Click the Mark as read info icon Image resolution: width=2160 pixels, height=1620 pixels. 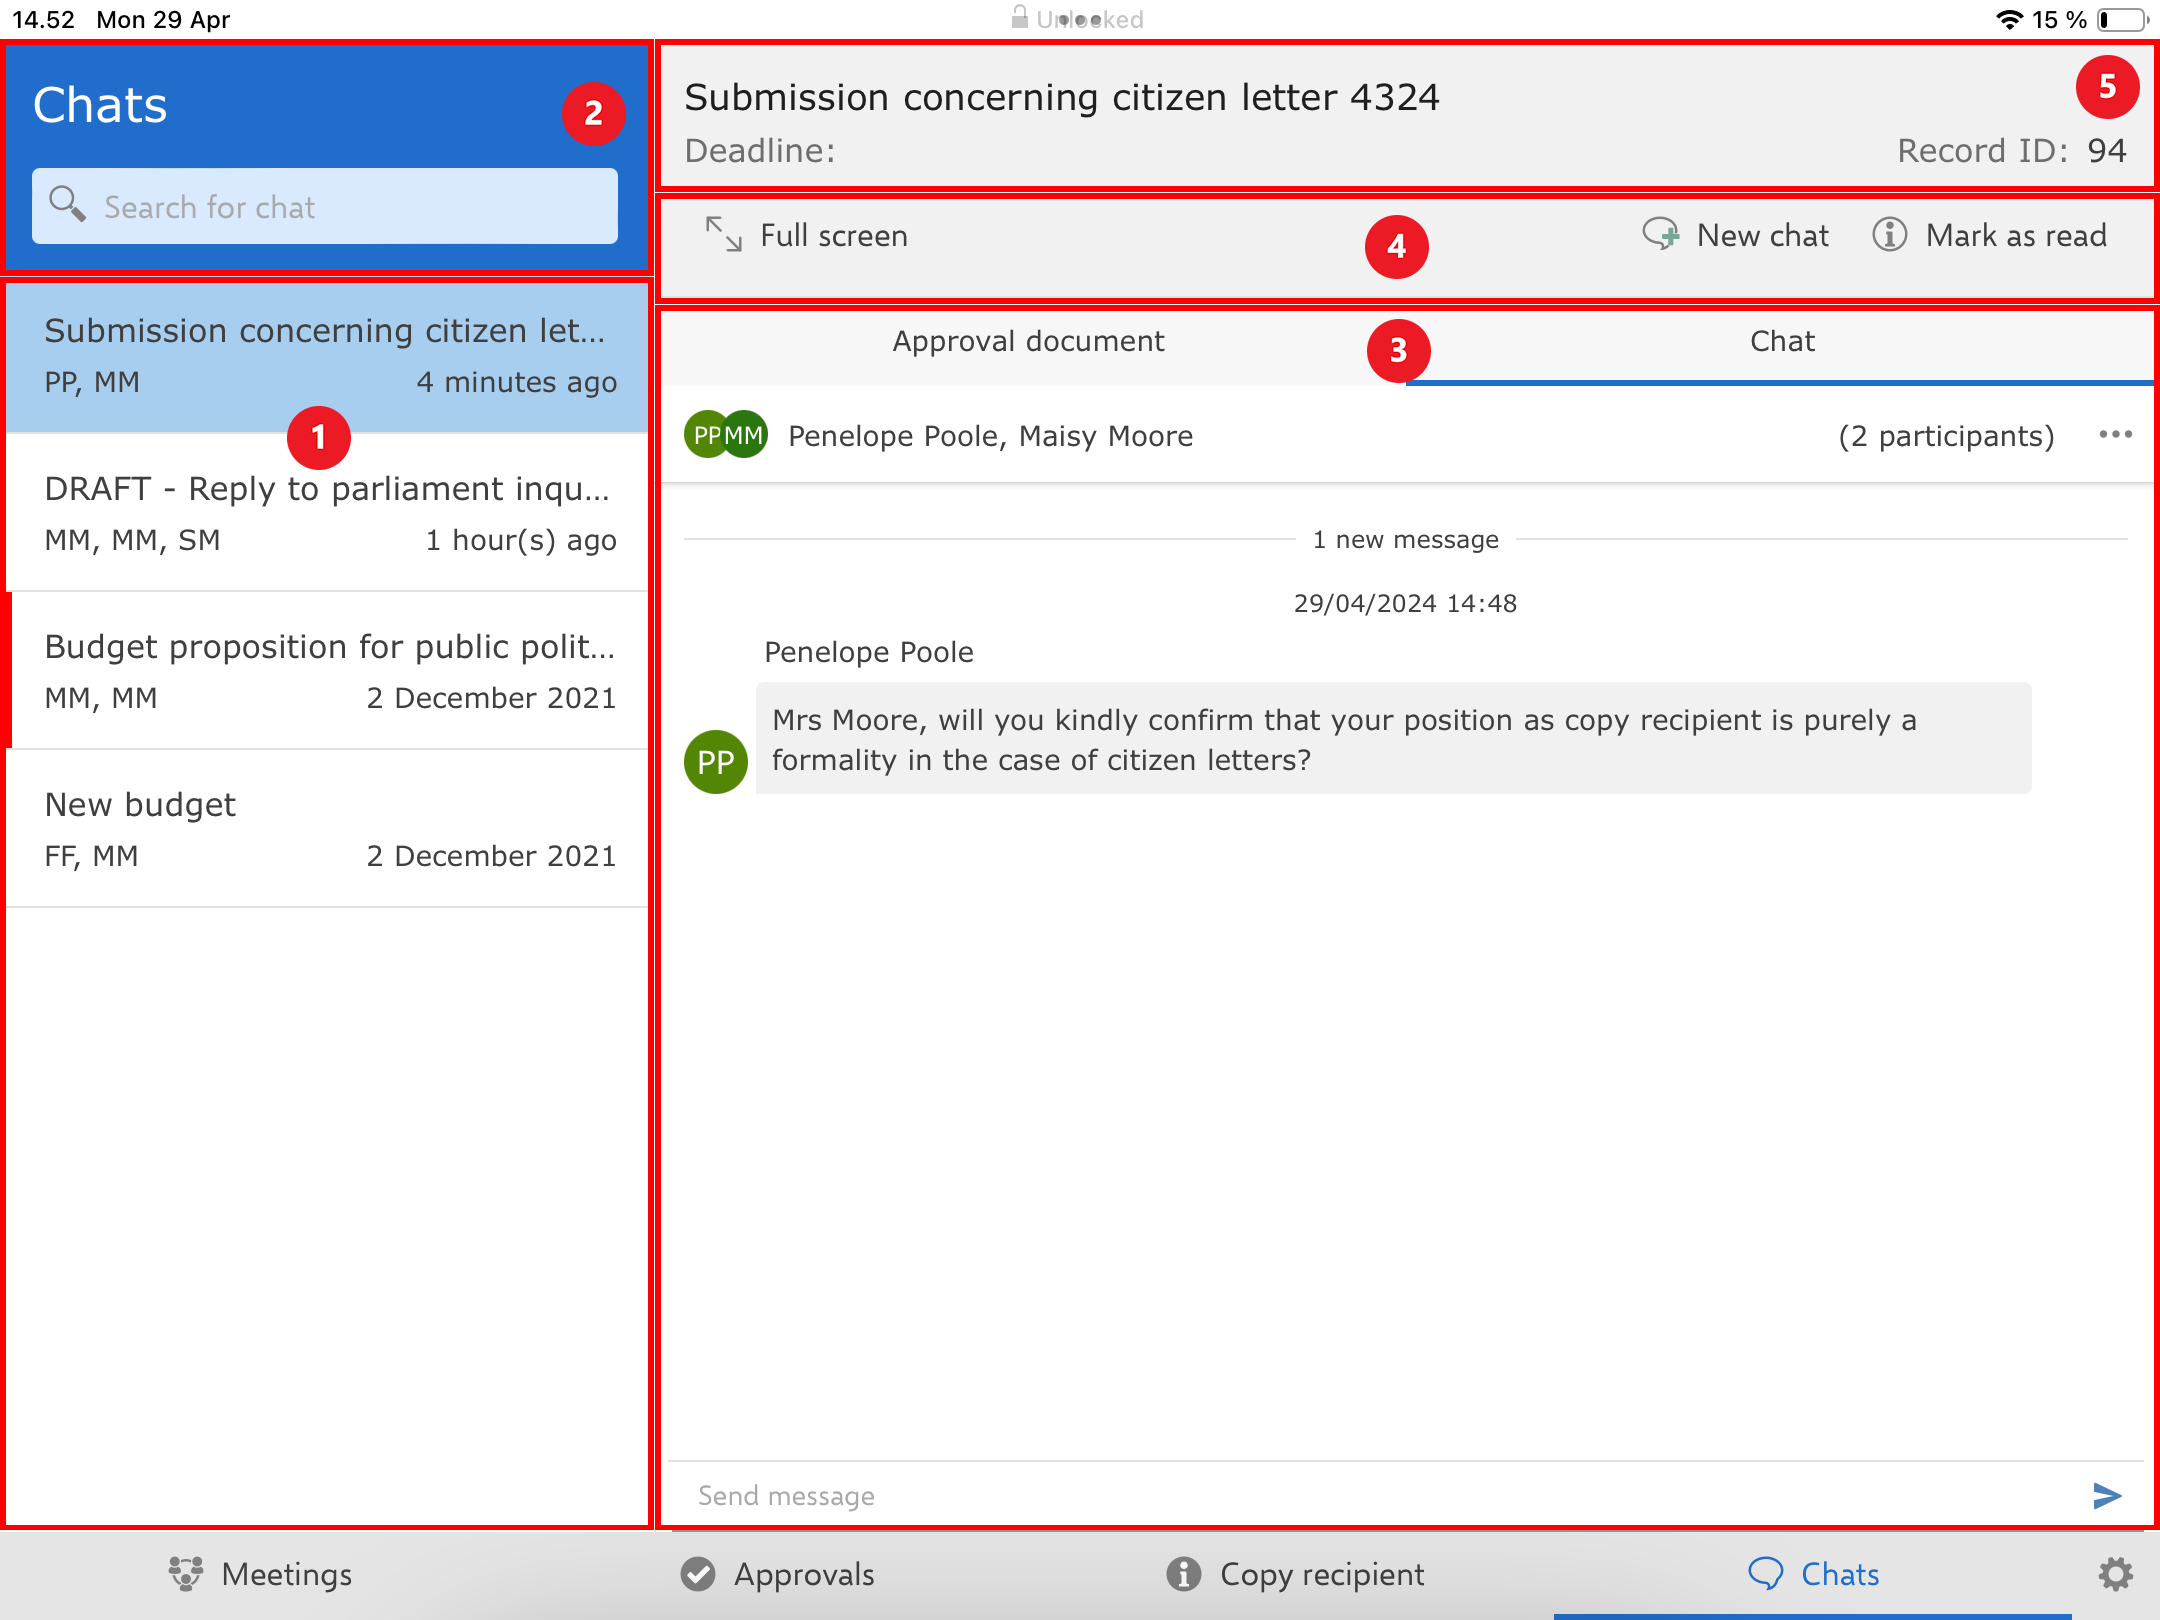pyautogui.click(x=1889, y=235)
